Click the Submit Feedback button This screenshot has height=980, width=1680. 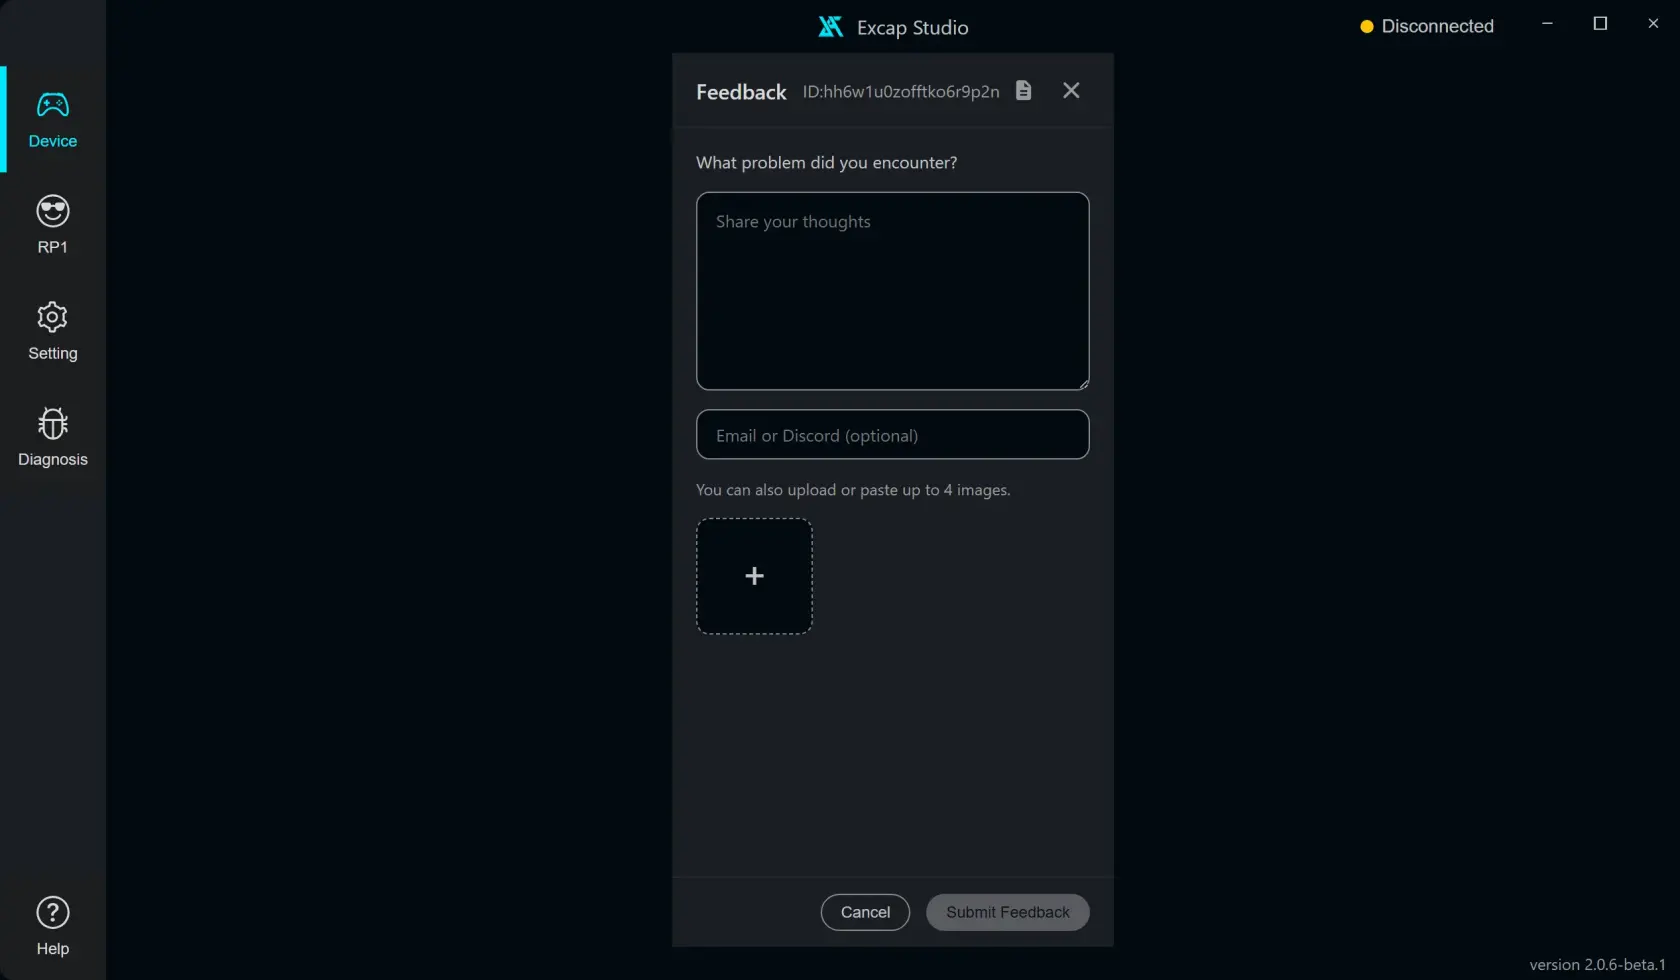click(x=1007, y=912)
